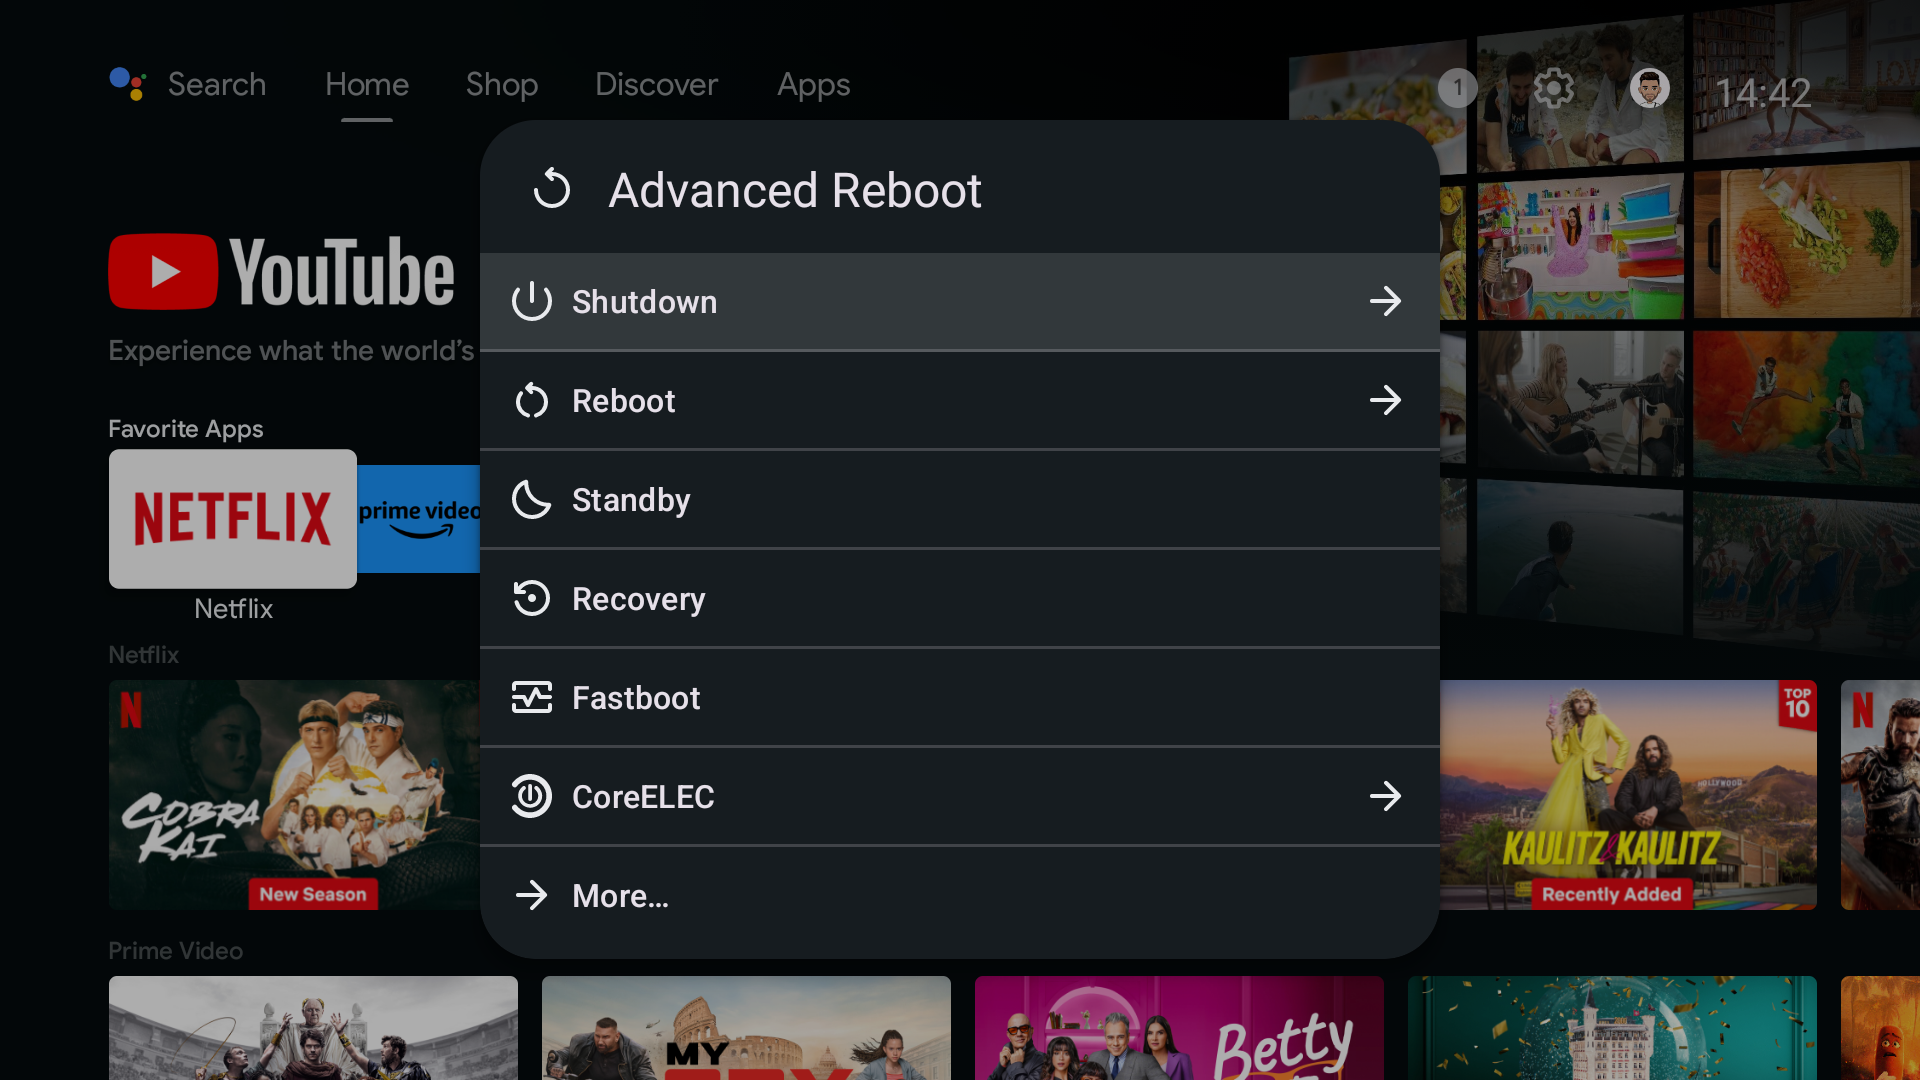Viewport: 1920px width, 1080px height.
Task: Click the New Season badge
Action: 313,894
